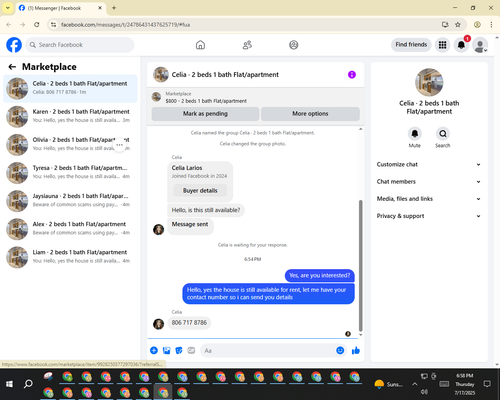Open Chrome three-dot menu
The image size is (500, 400).
click(x=491, y=25)
